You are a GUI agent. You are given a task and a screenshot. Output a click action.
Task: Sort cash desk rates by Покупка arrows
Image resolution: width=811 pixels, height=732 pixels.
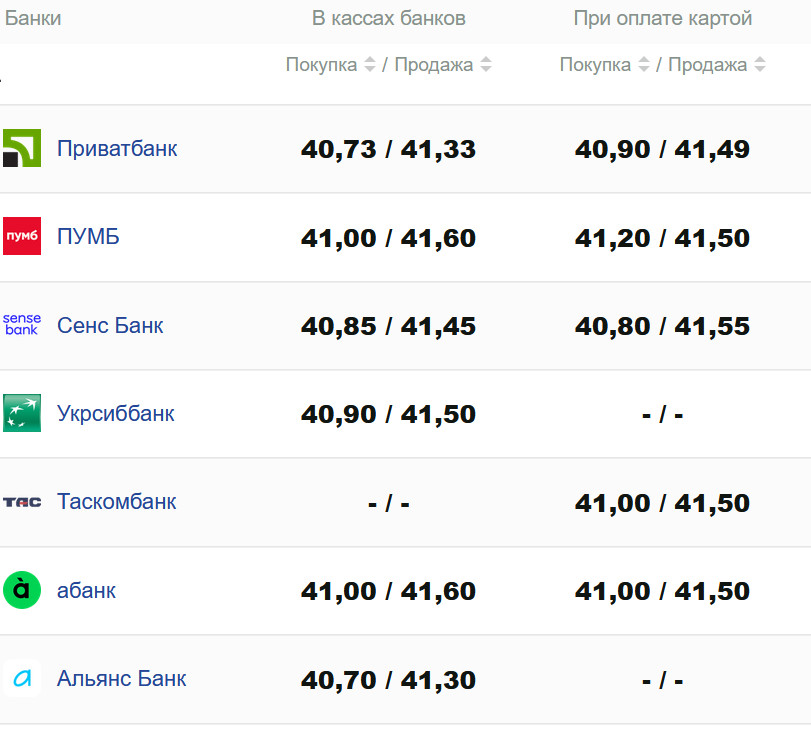pyautogui.click(x=370, y=65)
